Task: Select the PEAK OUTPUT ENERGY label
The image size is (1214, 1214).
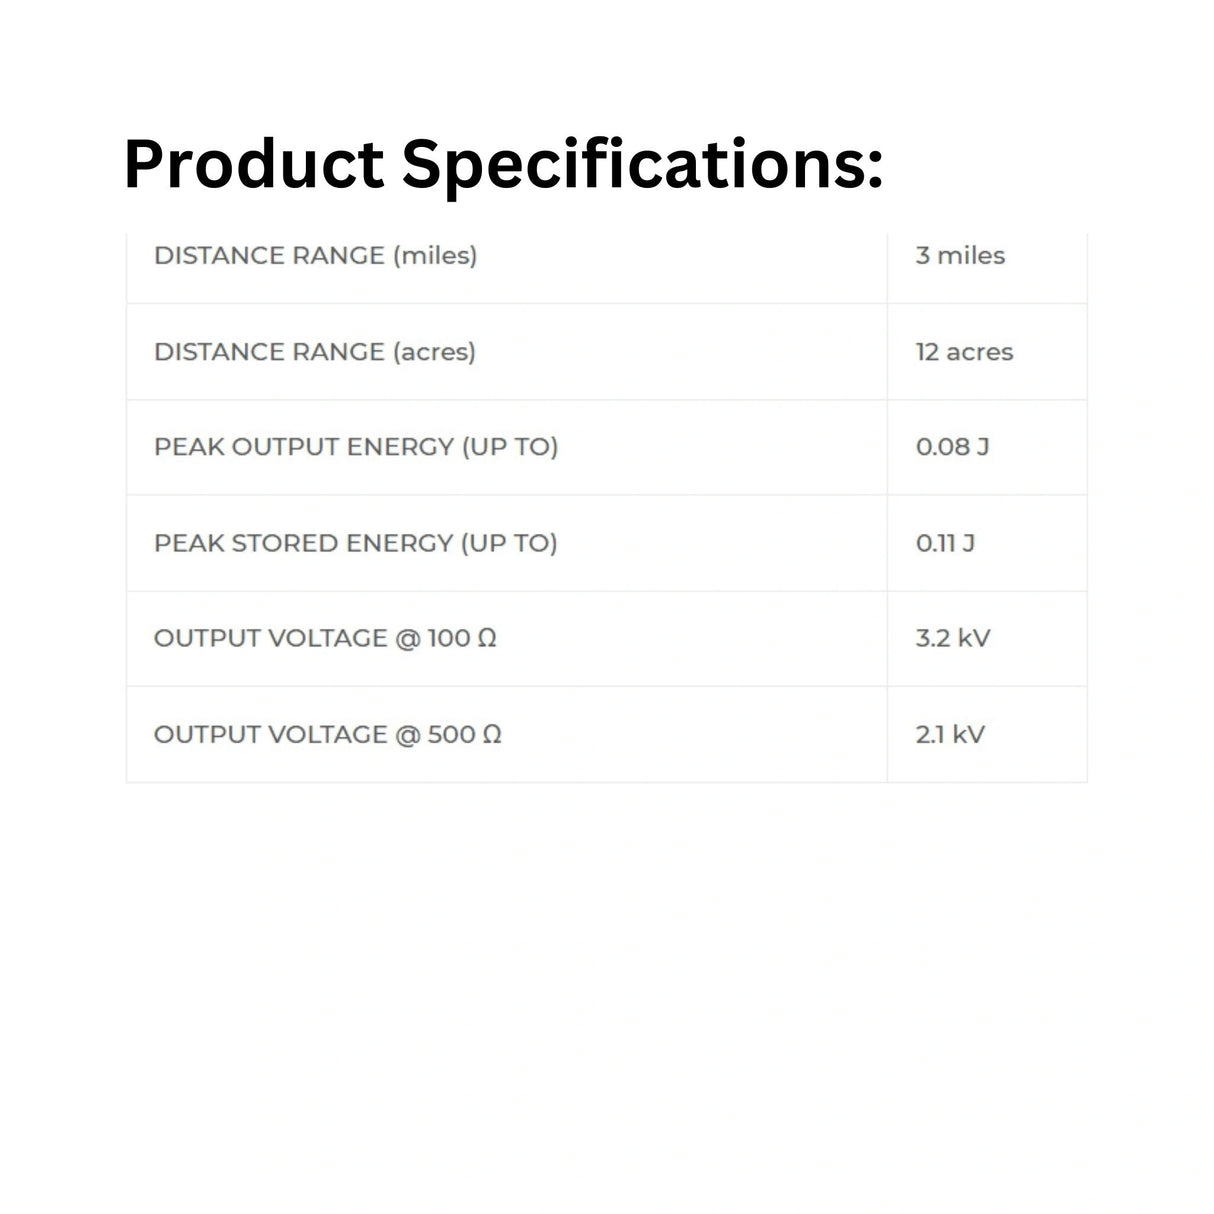Action: (355, 447)
